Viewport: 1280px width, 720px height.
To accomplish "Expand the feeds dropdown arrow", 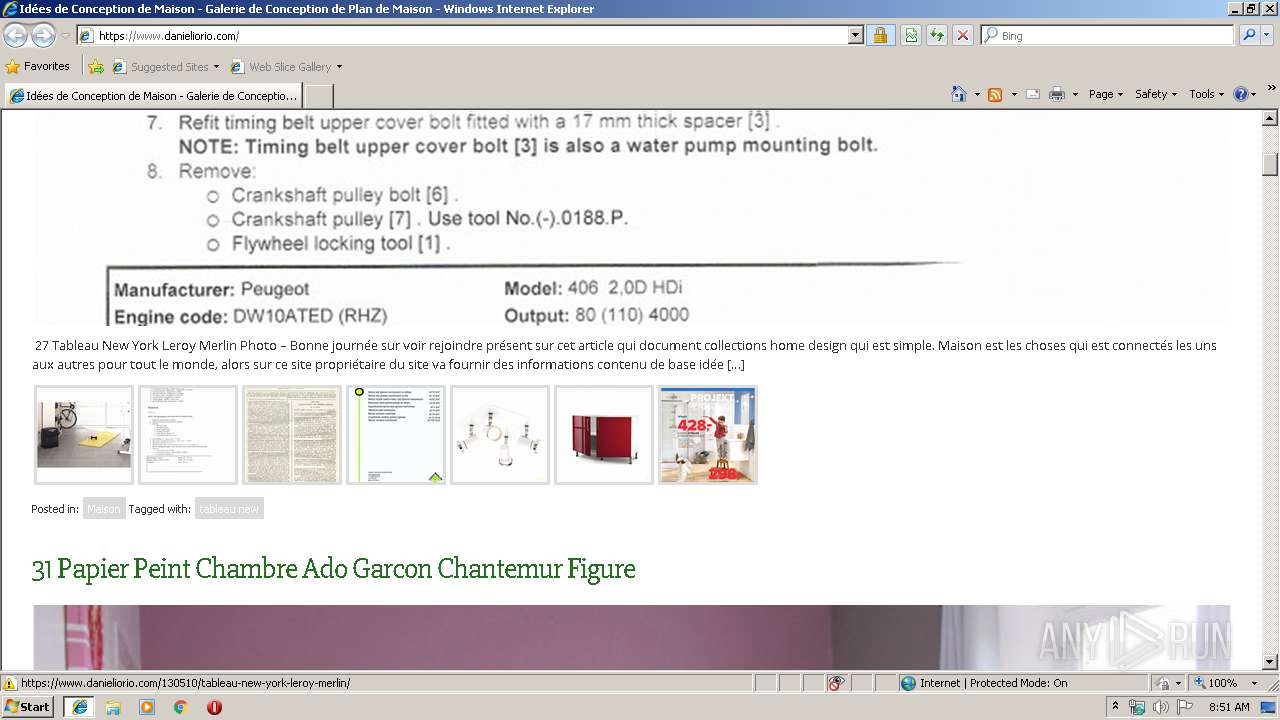I will 1014,94.
